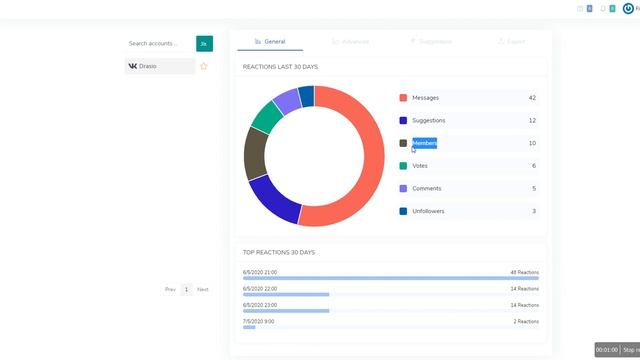Click the Votes legend label

tap(420, 166)
